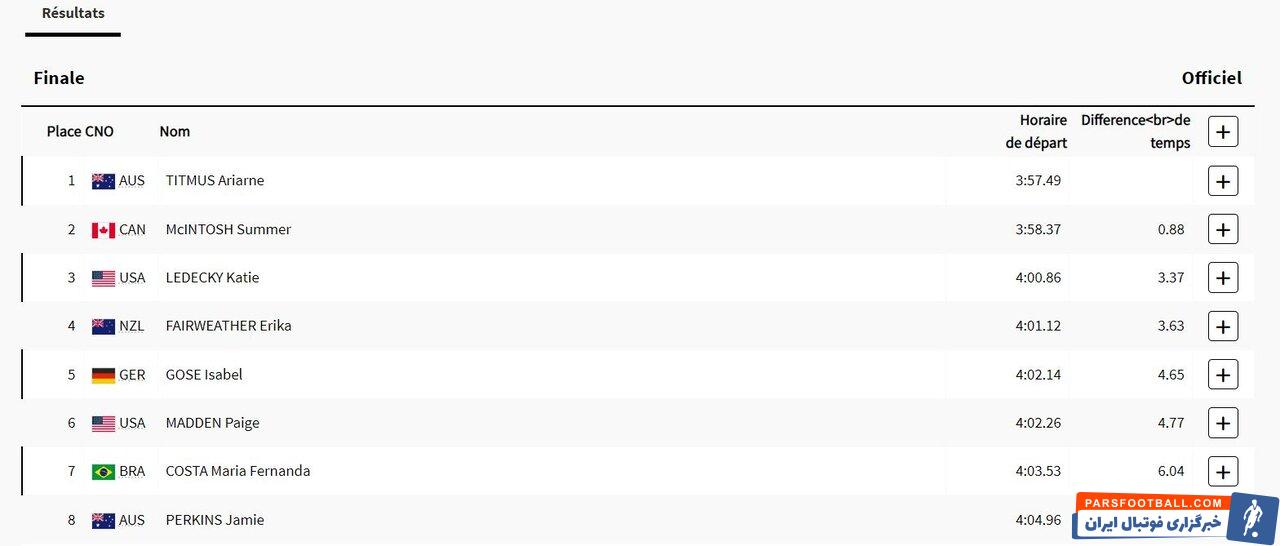
Task: Expand details for GOSE Isabel row
Action: point(1223,375)
